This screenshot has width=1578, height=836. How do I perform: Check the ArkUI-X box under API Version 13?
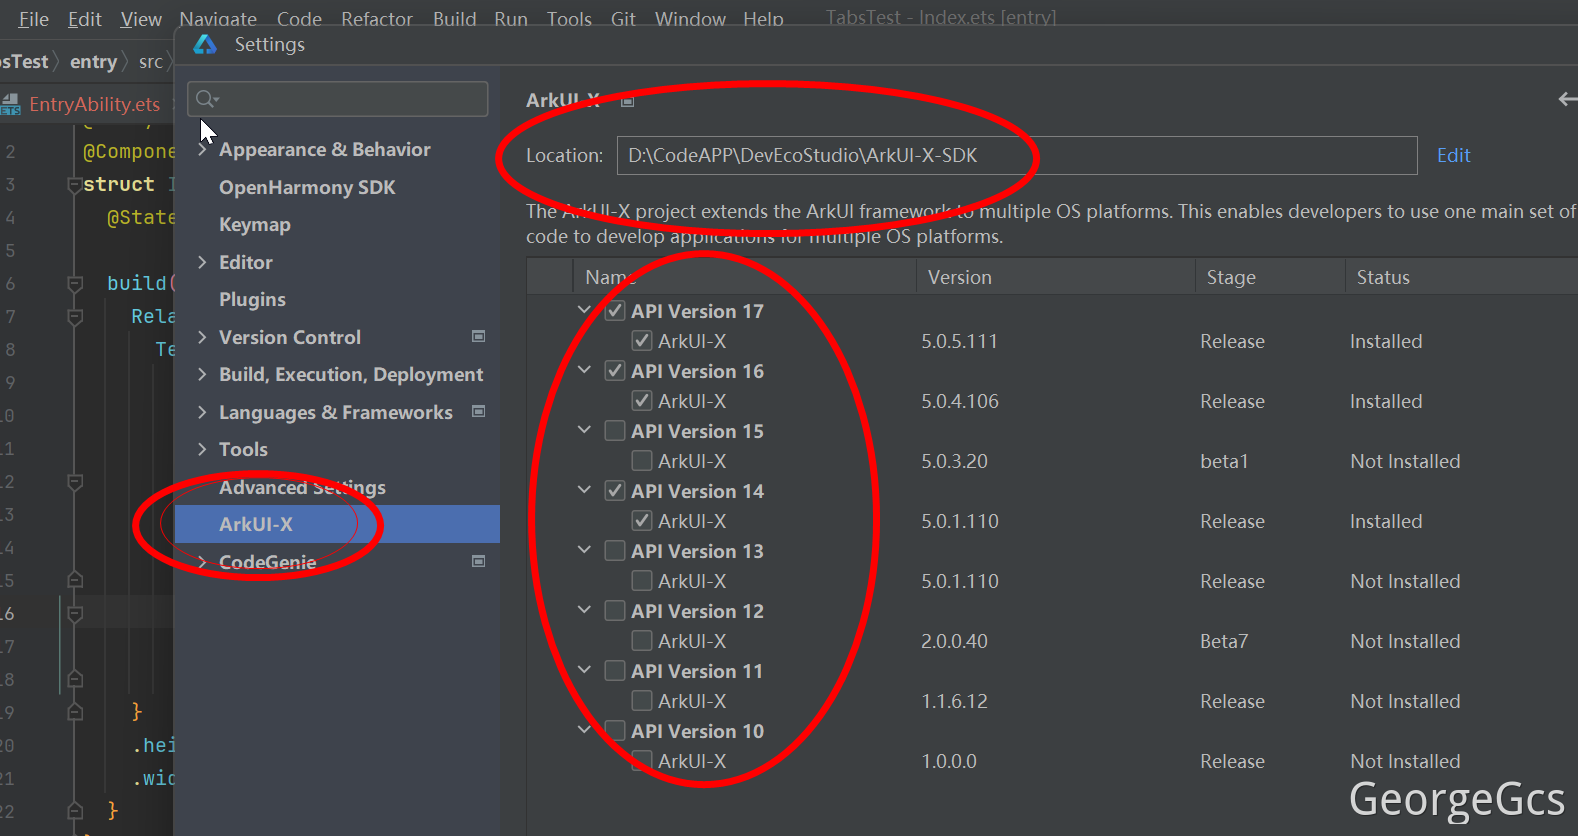tap(642, 581)
